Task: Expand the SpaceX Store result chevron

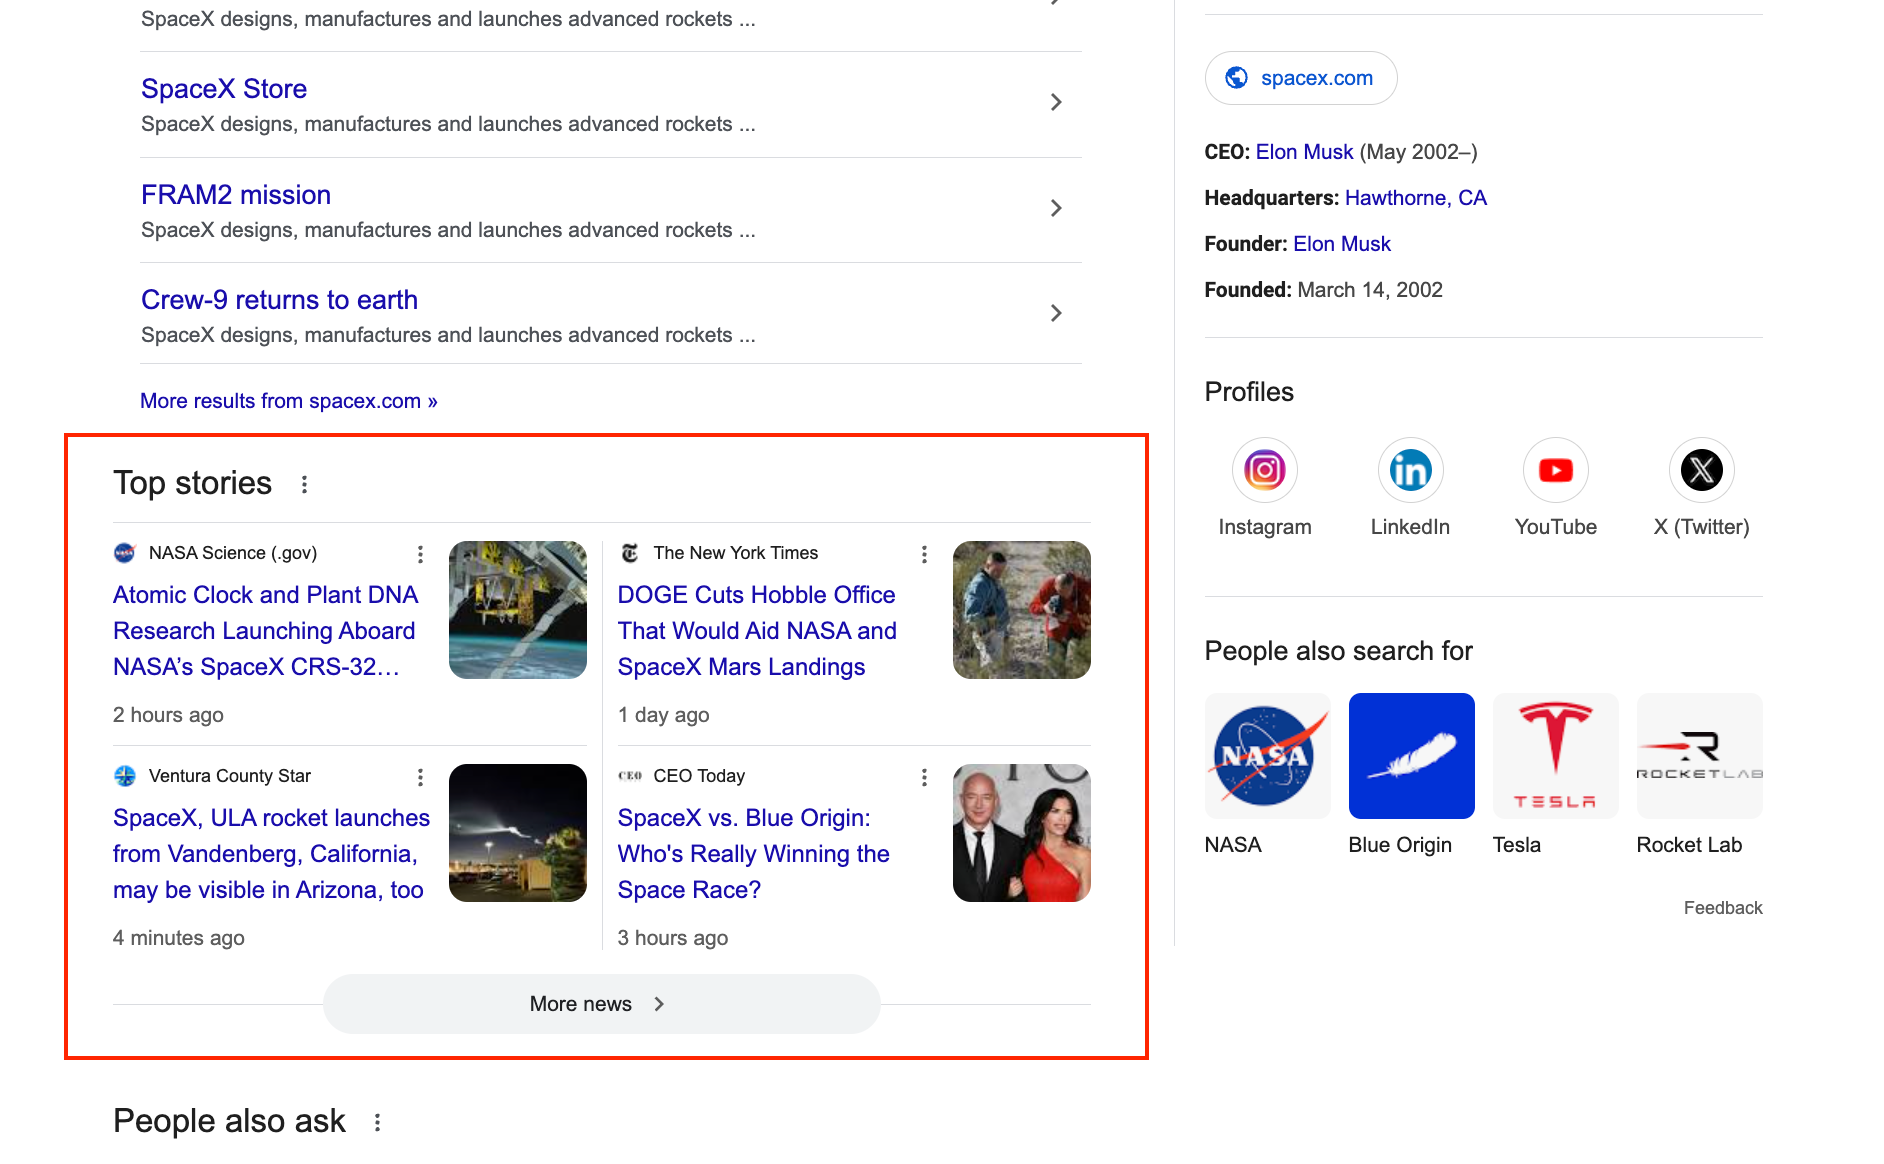Action: tap(1056, 102)
